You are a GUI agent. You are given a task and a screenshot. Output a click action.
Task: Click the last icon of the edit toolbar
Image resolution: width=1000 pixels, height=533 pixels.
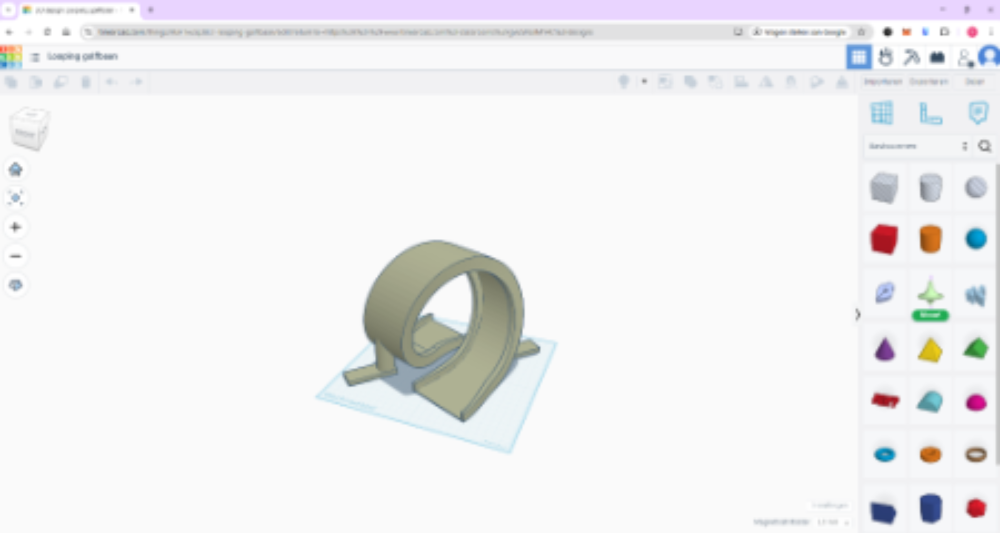click(842, 82)
